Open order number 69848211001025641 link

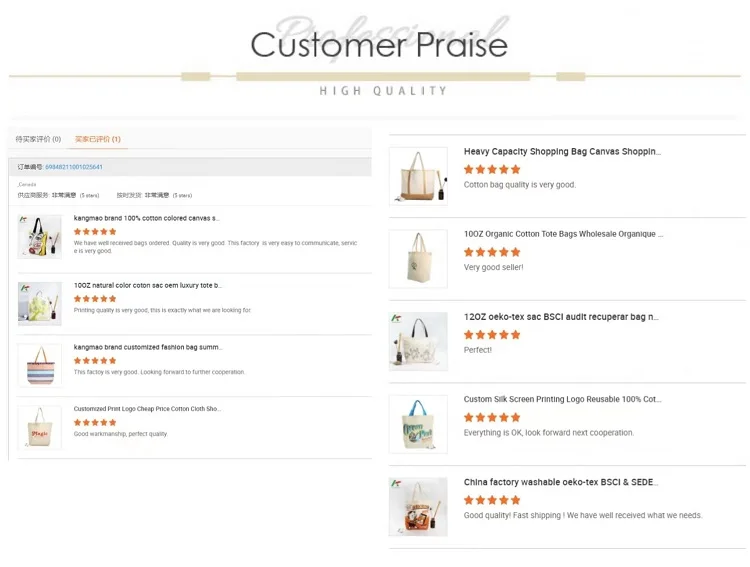coord(74,167)
